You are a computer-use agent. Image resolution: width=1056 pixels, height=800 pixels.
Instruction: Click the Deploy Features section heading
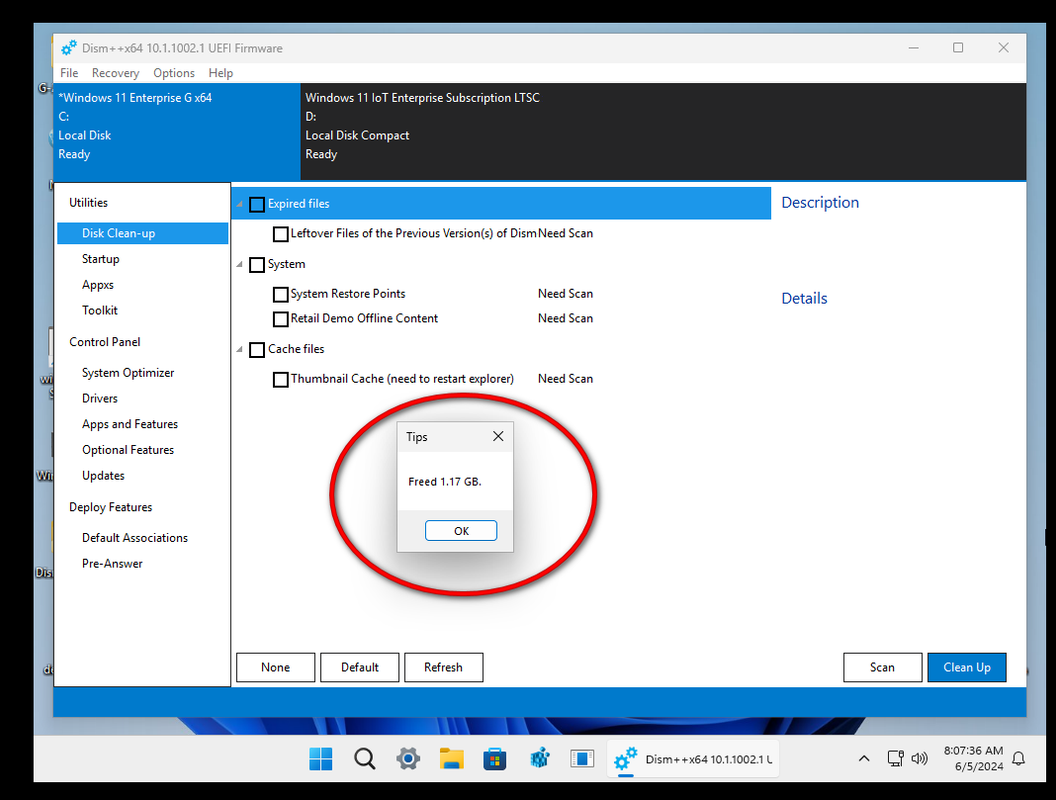[110, 506]
